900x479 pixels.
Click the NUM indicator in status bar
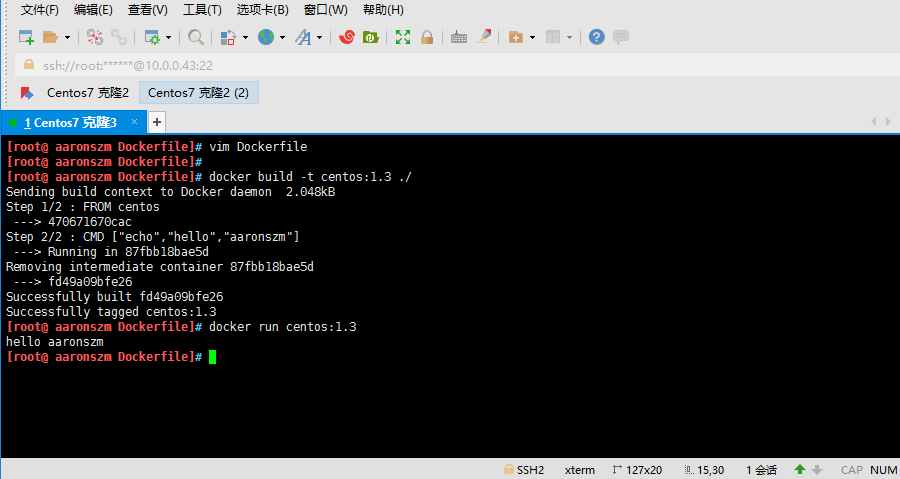883,470
